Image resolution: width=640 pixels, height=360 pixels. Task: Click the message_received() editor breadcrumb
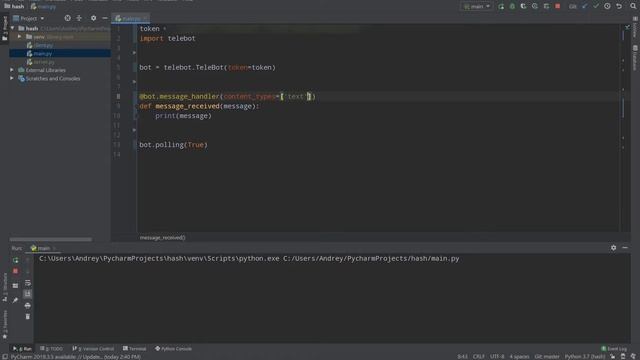162,238
